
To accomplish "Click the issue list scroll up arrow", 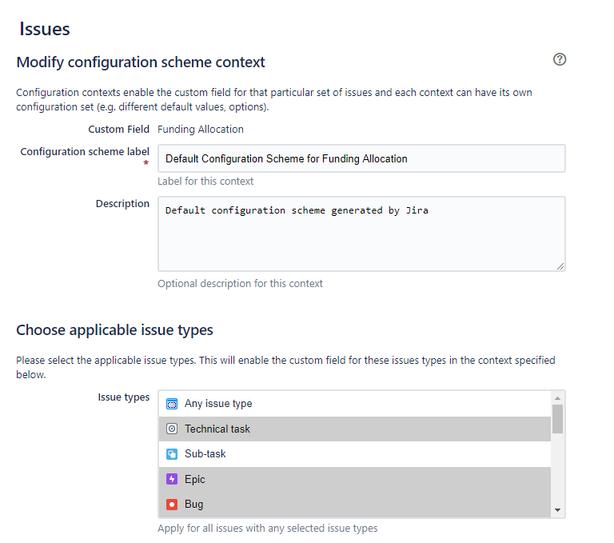I will [x=558, y=398].
